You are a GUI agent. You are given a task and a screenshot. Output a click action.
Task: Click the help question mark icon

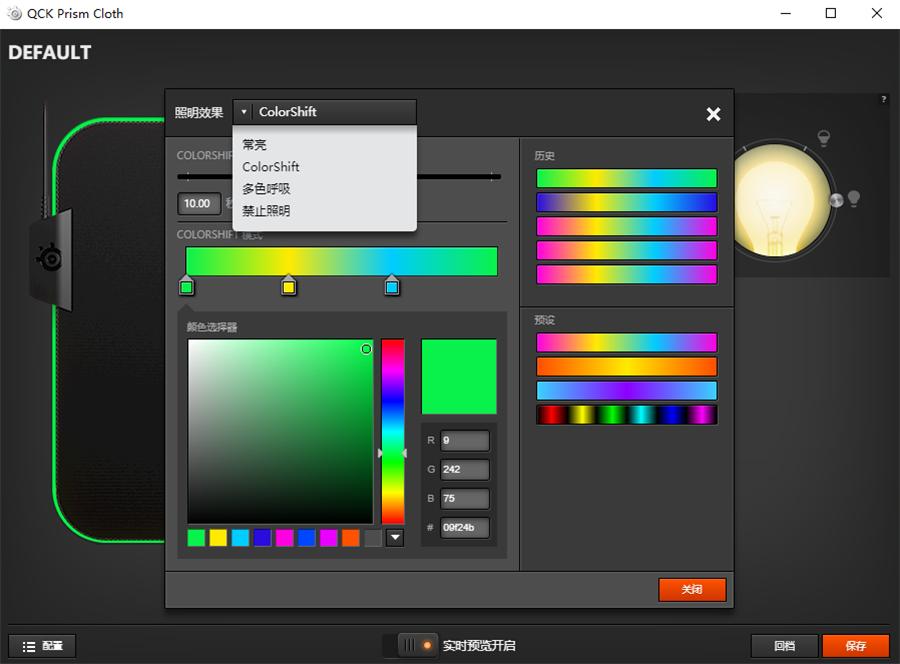pyautogui.click(x=883, y=100)
